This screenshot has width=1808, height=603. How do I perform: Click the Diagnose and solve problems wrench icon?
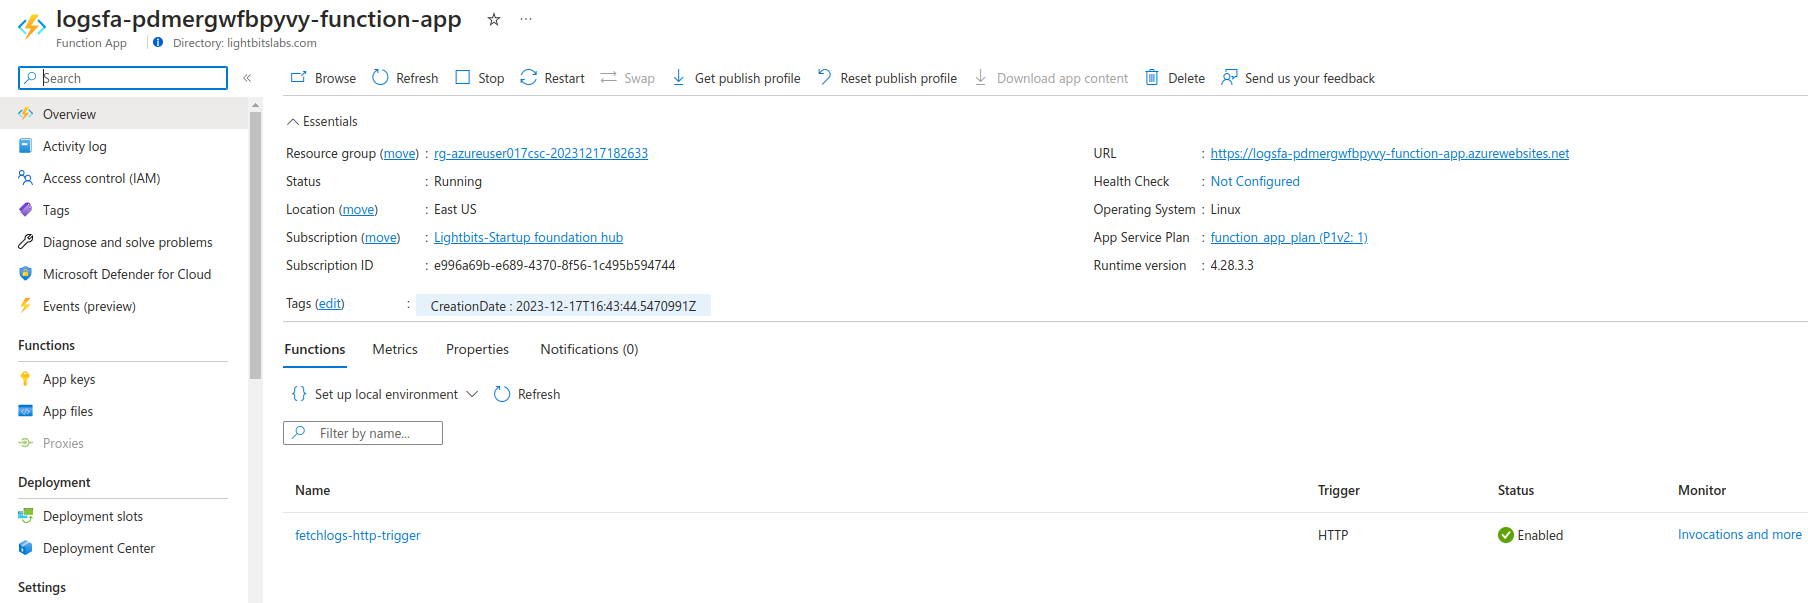tap(26, 242)
